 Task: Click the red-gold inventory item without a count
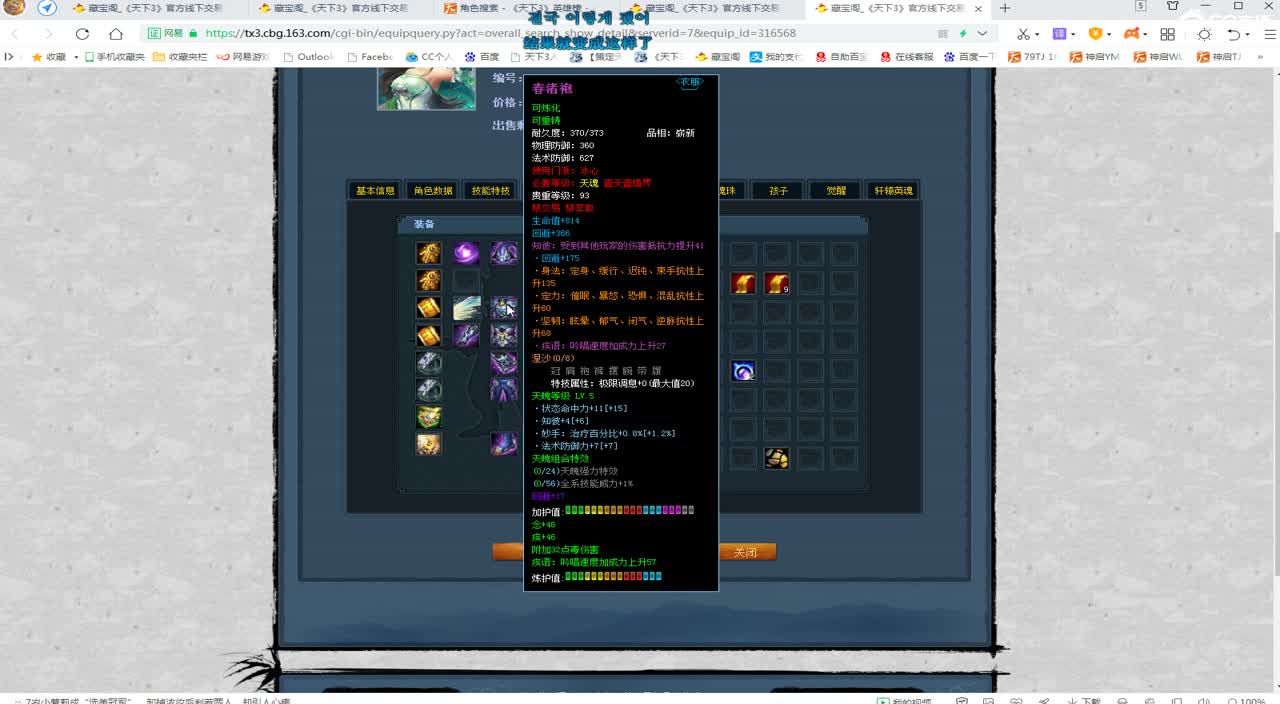click(743, 283)
